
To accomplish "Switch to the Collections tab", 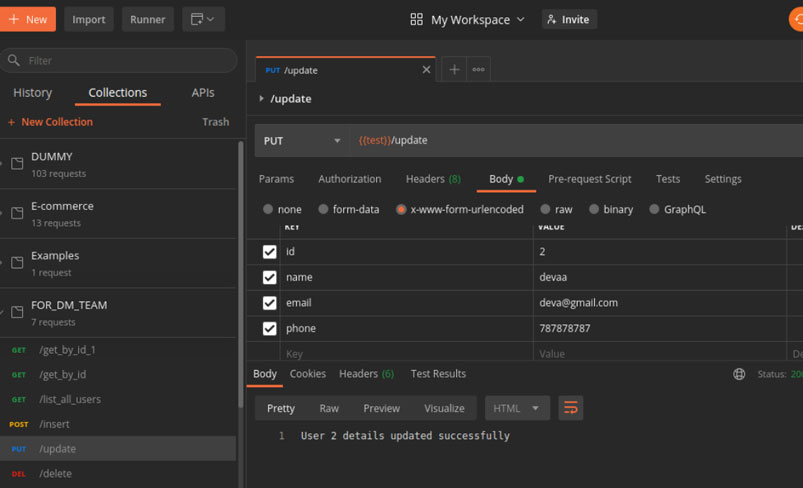I will tap(118, 93).
